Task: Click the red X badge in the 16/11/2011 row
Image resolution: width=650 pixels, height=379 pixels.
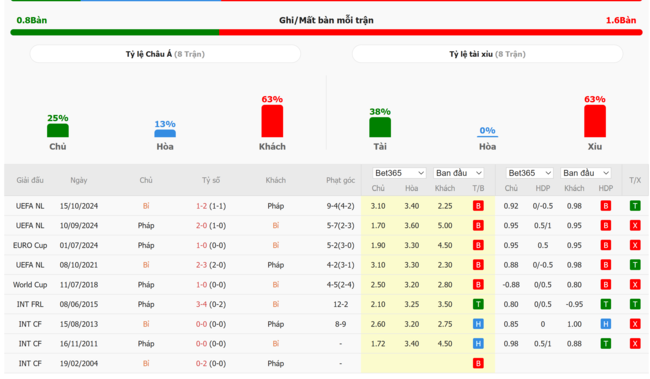Action: [x=635, y=343]
